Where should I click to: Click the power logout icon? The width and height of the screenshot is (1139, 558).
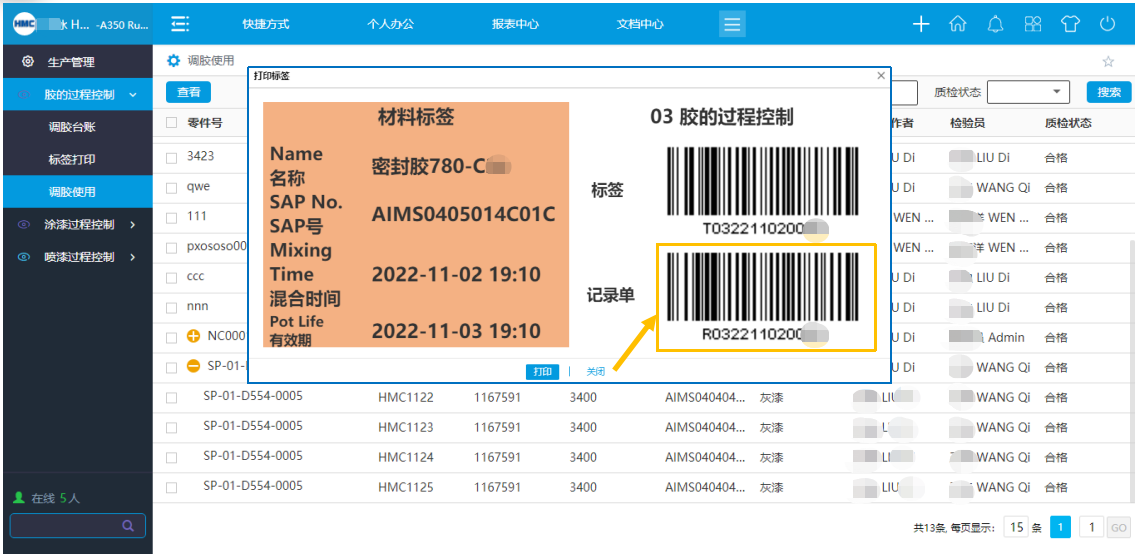pyautogui.click(x=1107, y=24)
